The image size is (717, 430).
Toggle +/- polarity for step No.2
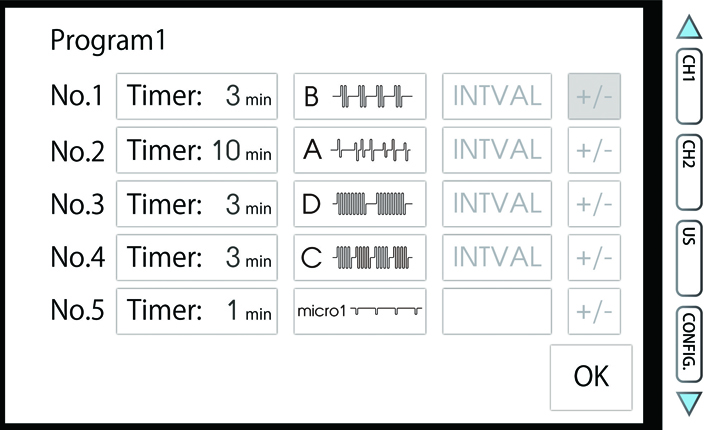point(594,150)
